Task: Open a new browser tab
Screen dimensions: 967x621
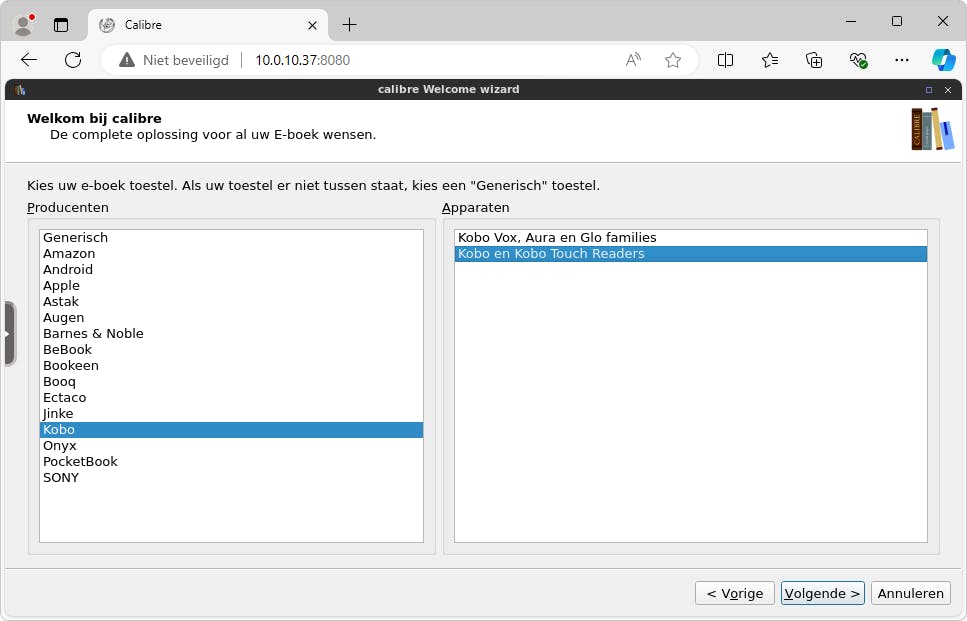Action: pos(349,25)
